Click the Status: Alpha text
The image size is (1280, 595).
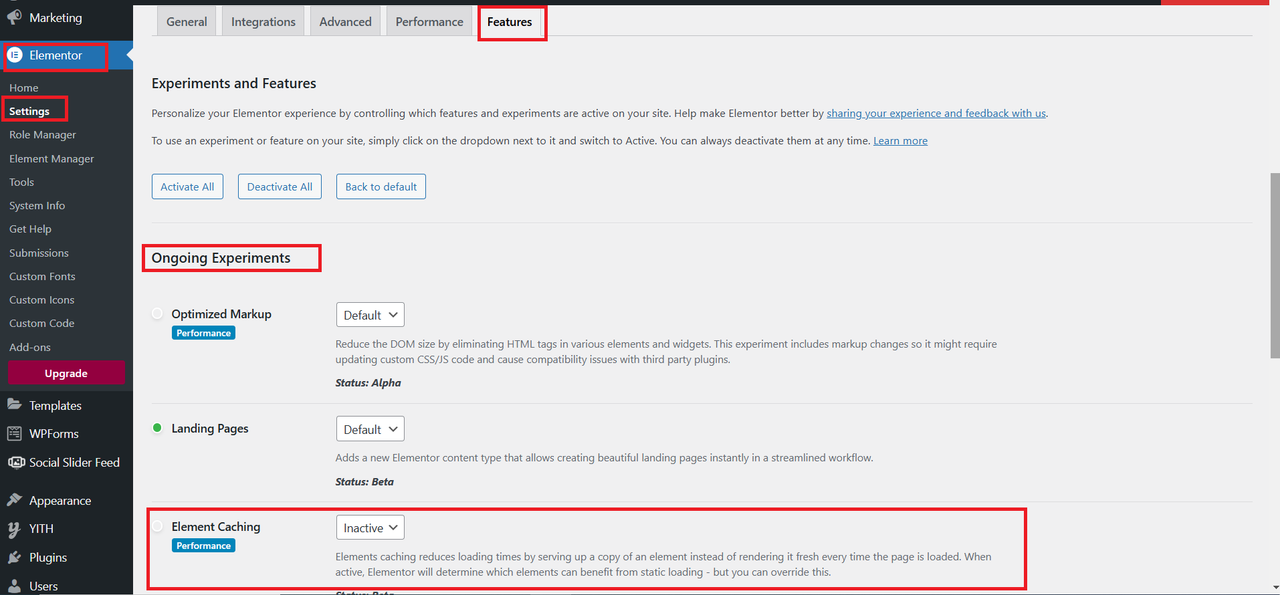coord(368,383)
